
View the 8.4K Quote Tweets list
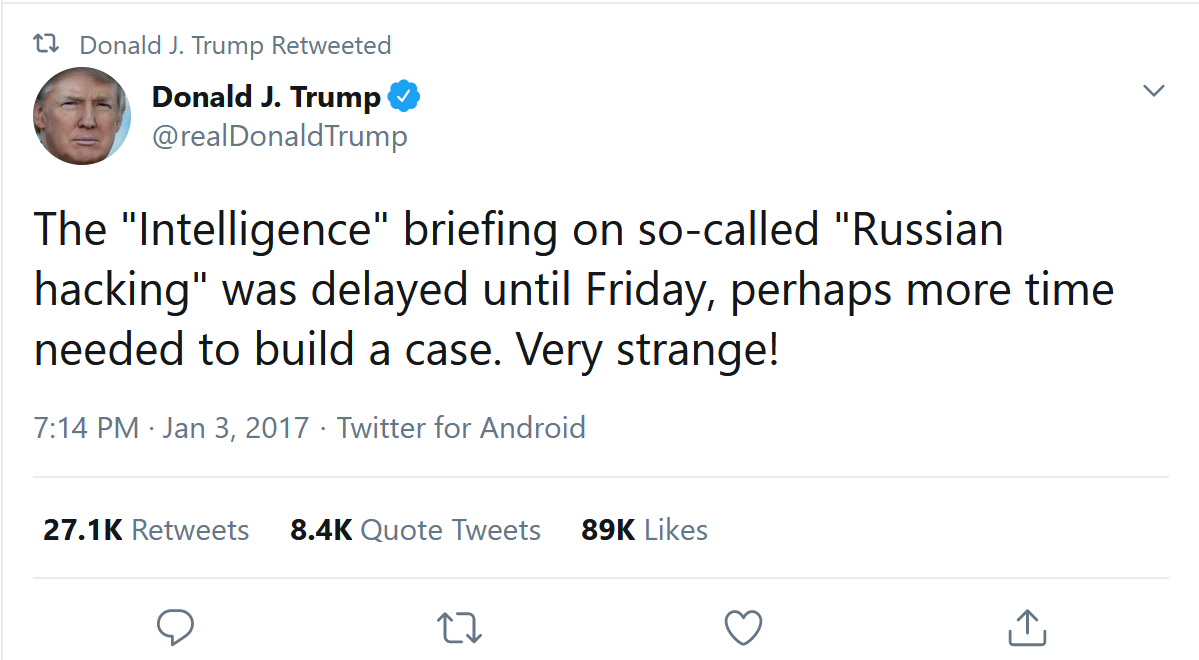point(415,530)
